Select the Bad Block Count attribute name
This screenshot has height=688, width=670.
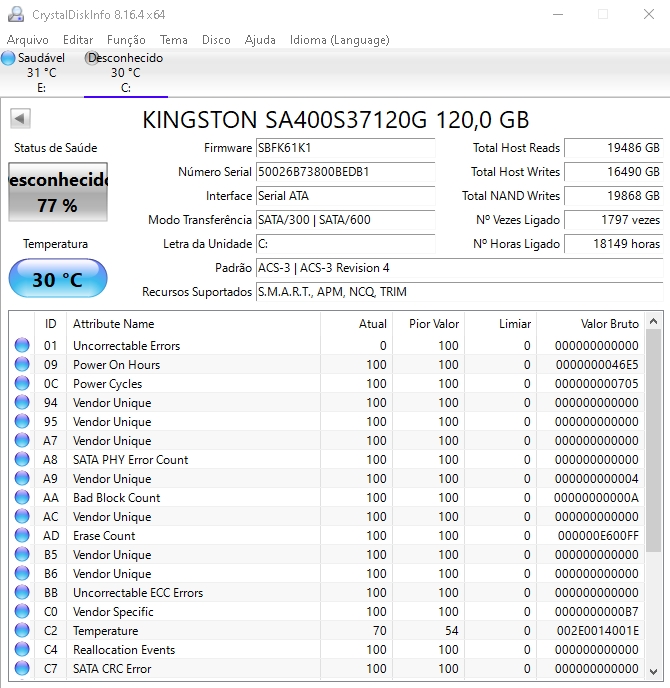pos(116,498)
